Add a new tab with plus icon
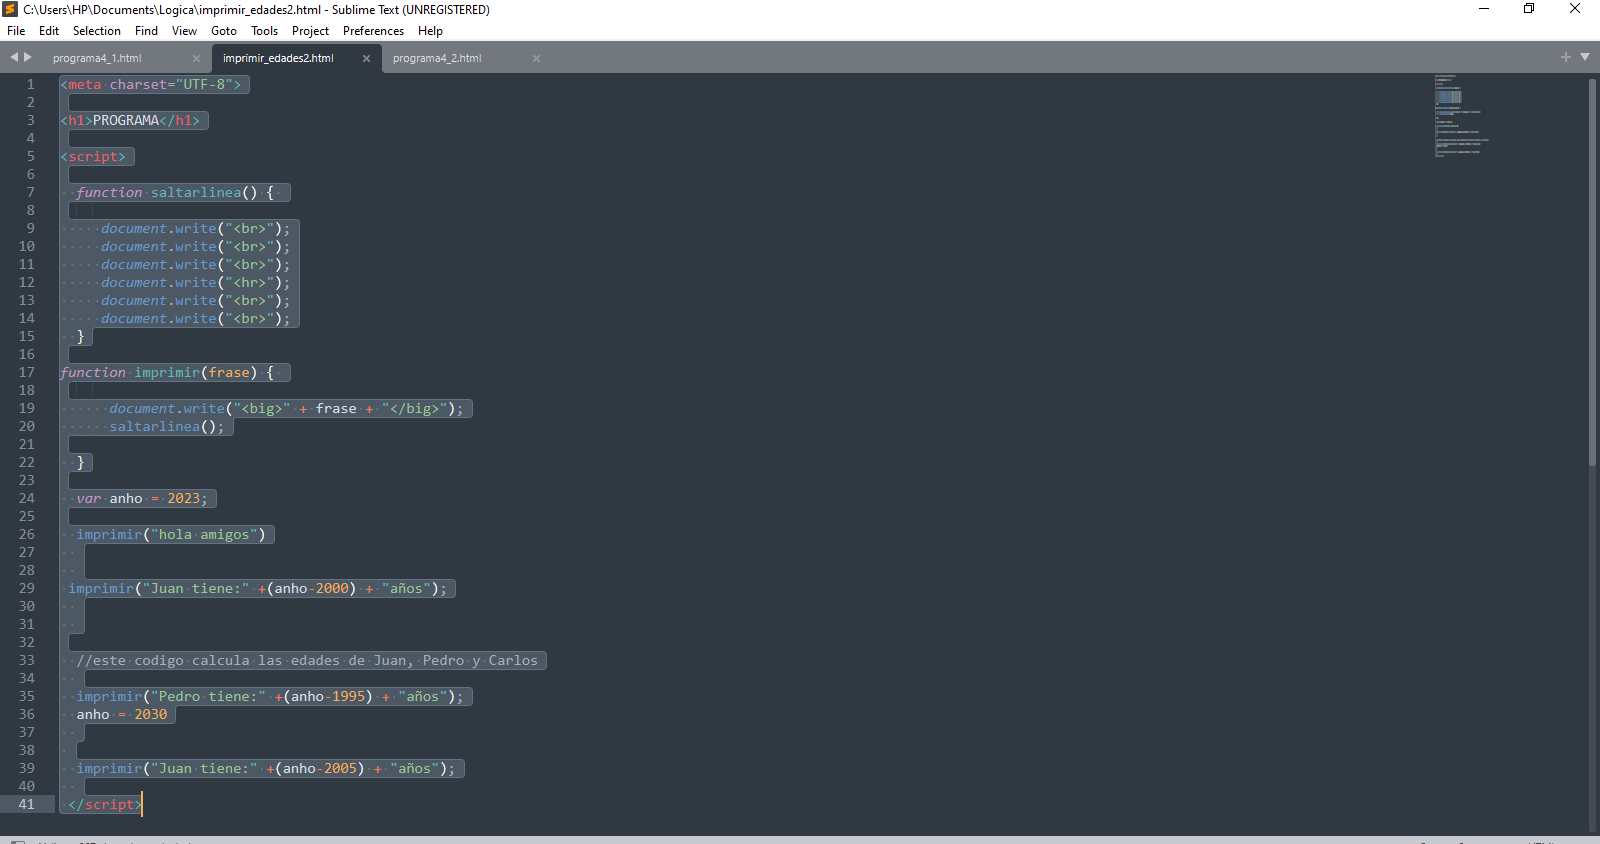 coord(1566,57)
